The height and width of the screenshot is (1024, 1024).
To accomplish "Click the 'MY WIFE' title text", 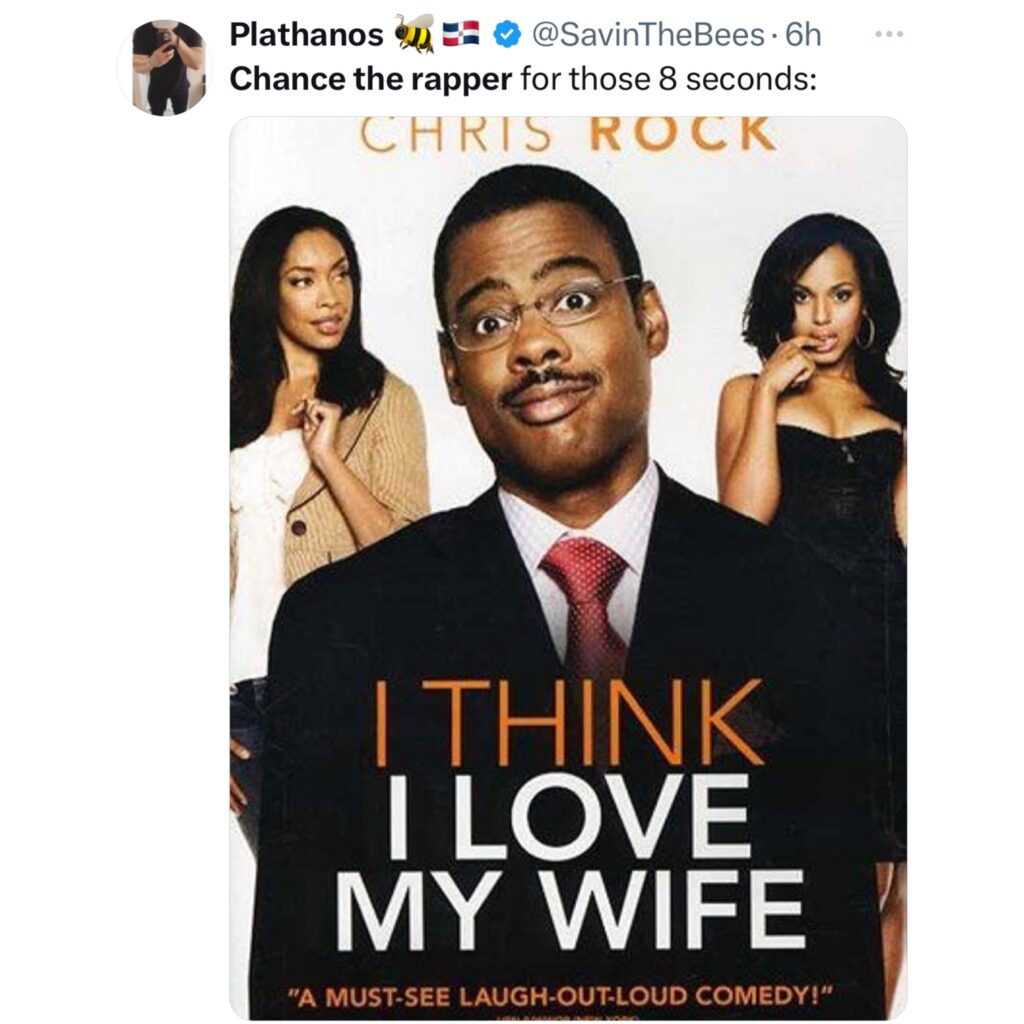I will tap(569, 910).
